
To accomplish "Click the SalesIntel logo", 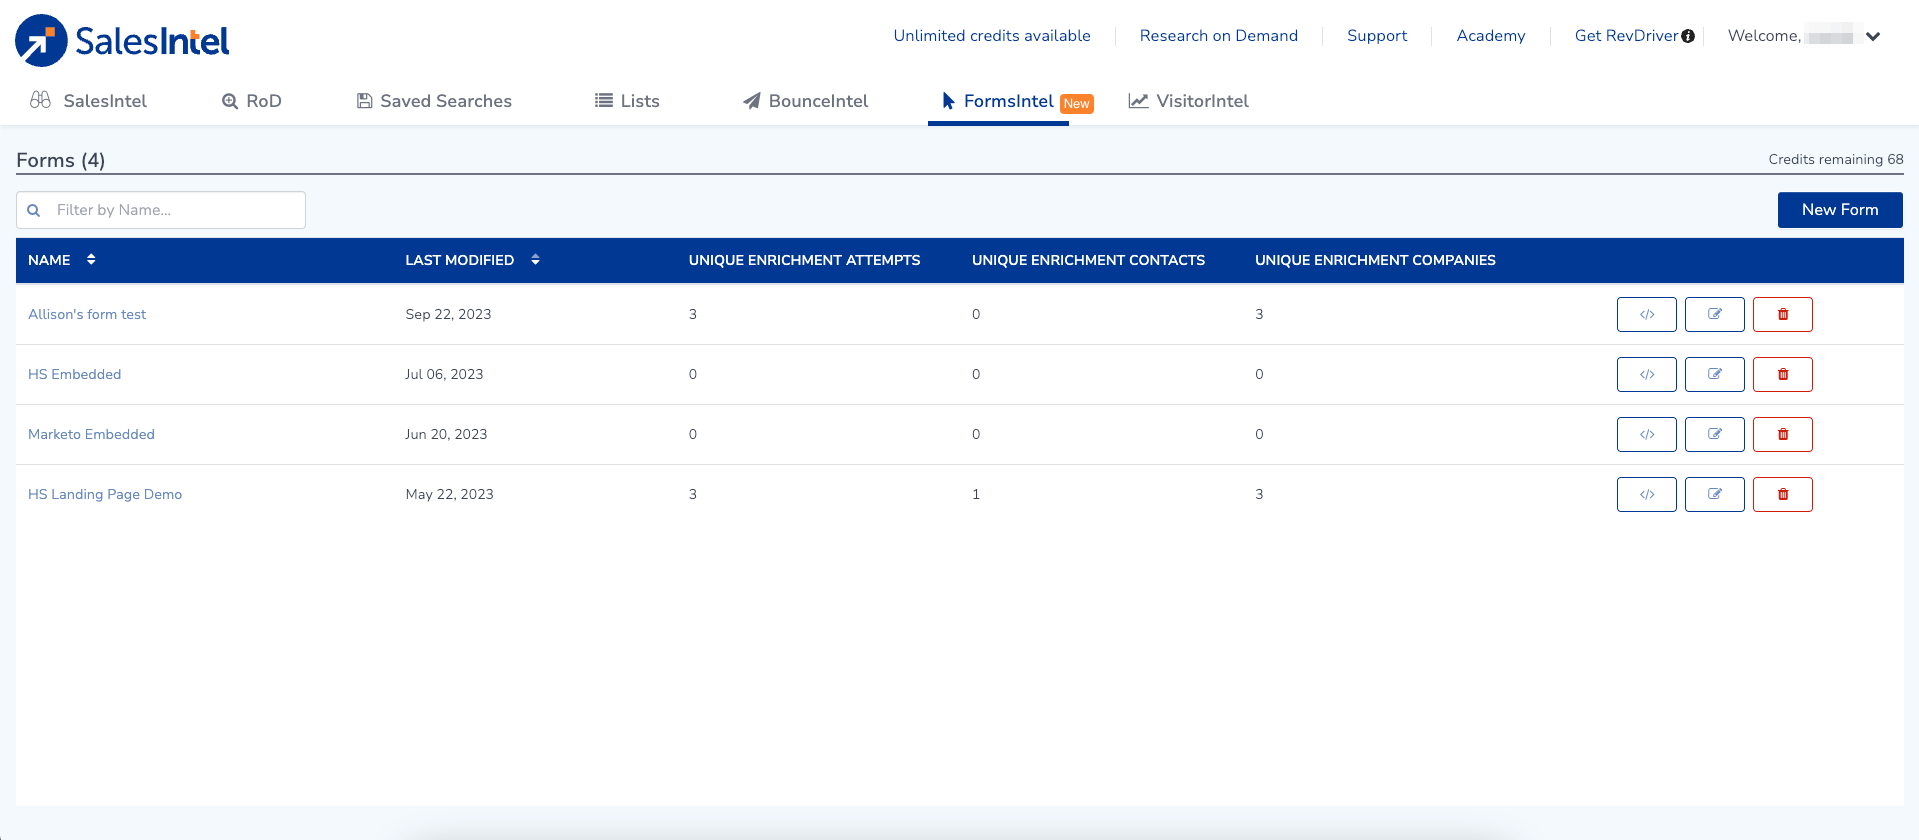I will click(x=122, y=41).
